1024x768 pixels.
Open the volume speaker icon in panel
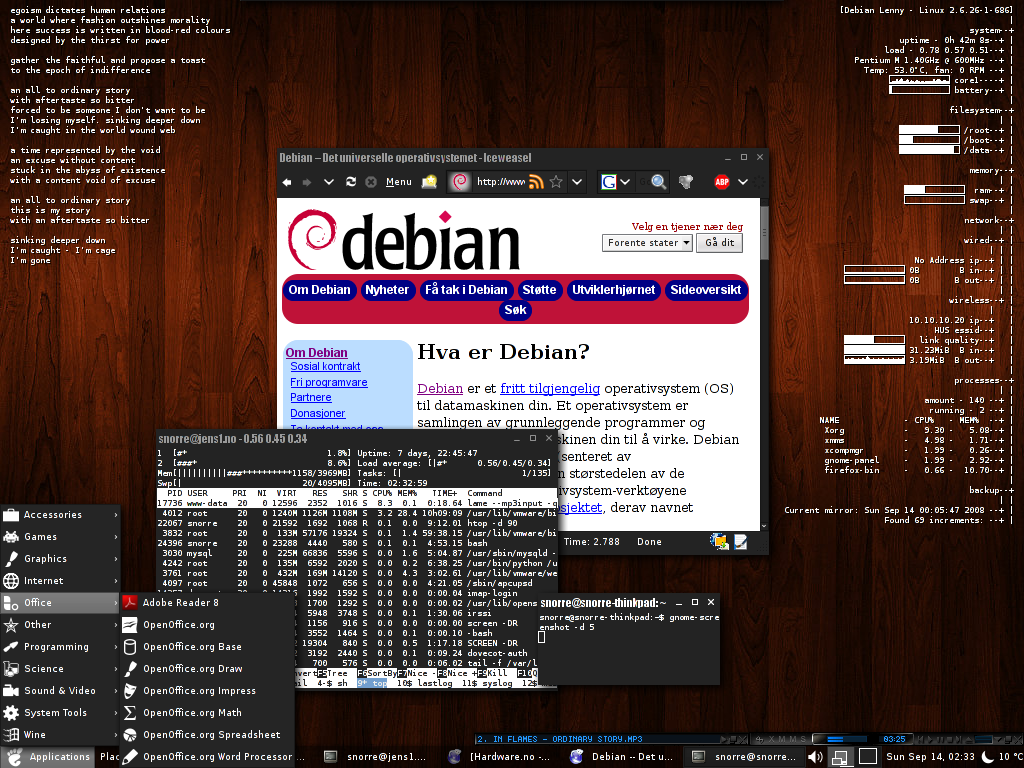click(x=816, y=757)
